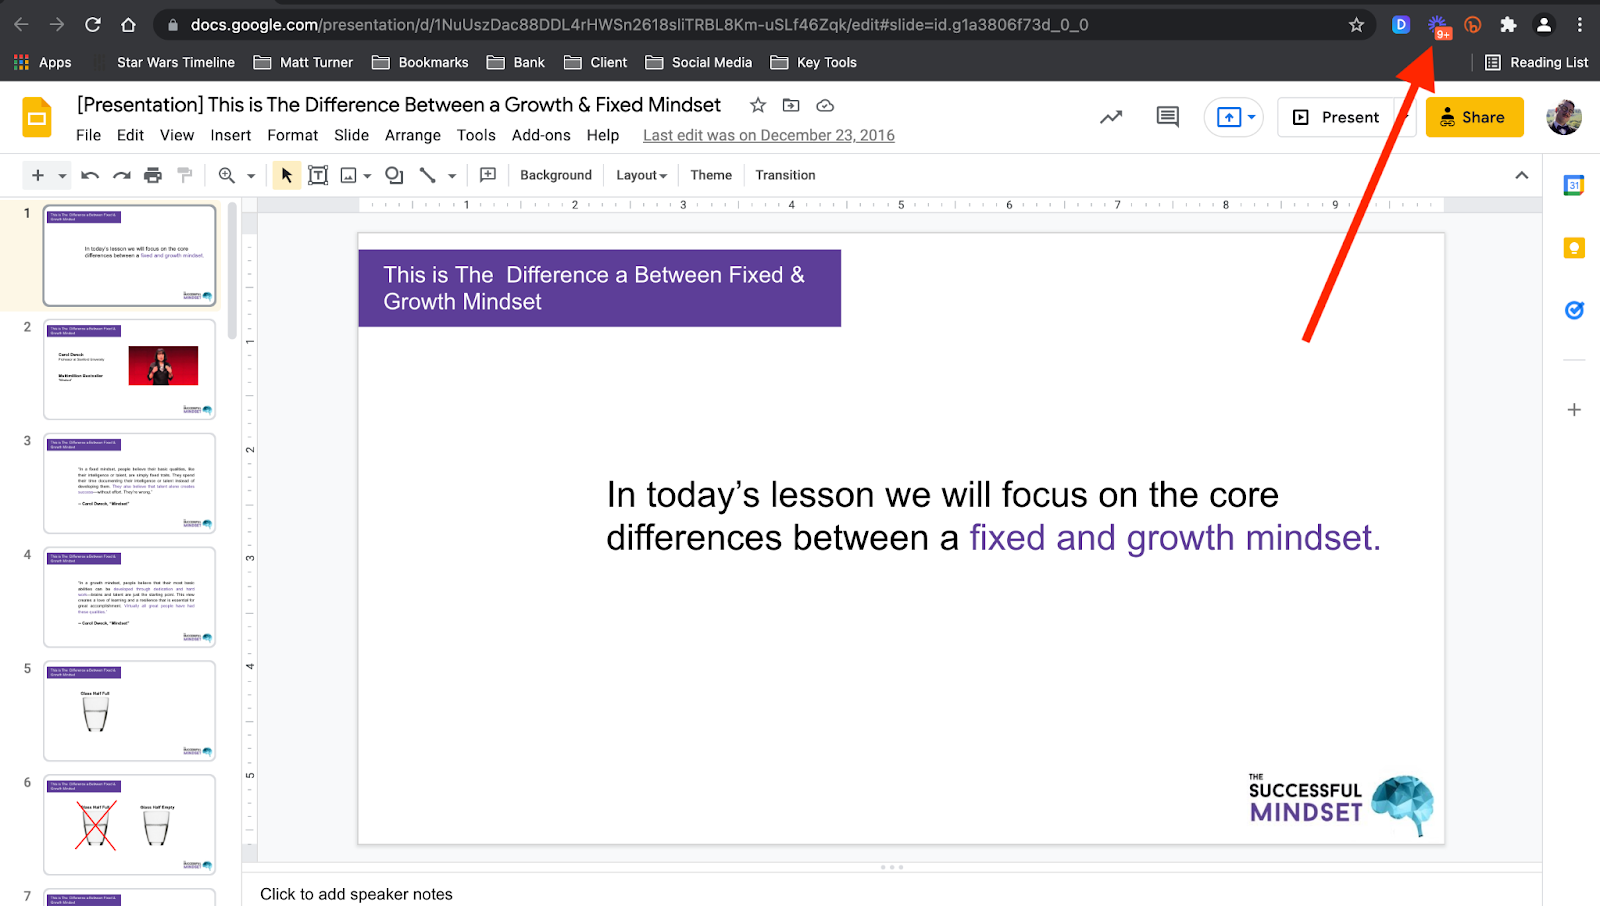
Task: Open the new slide layout dropdown arrow
Action: tap(62, 175)
